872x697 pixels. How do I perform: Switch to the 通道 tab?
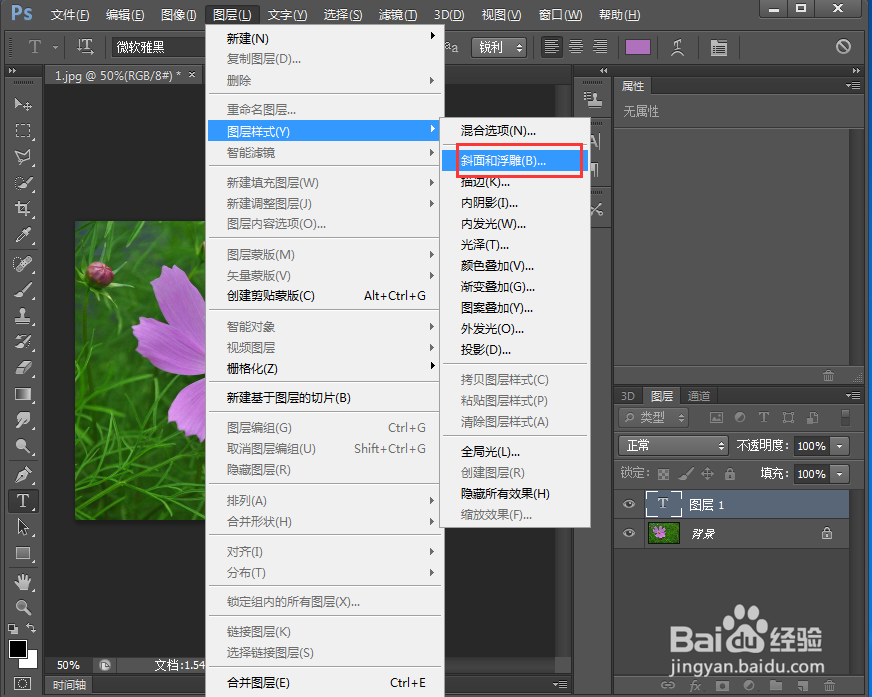pyautogui.click(x=699, y=396)
